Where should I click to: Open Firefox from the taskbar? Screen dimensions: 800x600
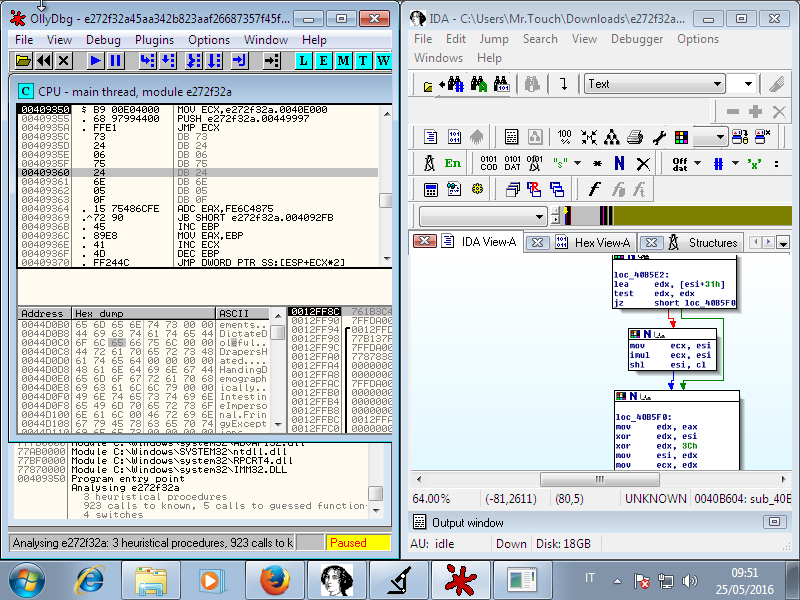pos(274,580)
